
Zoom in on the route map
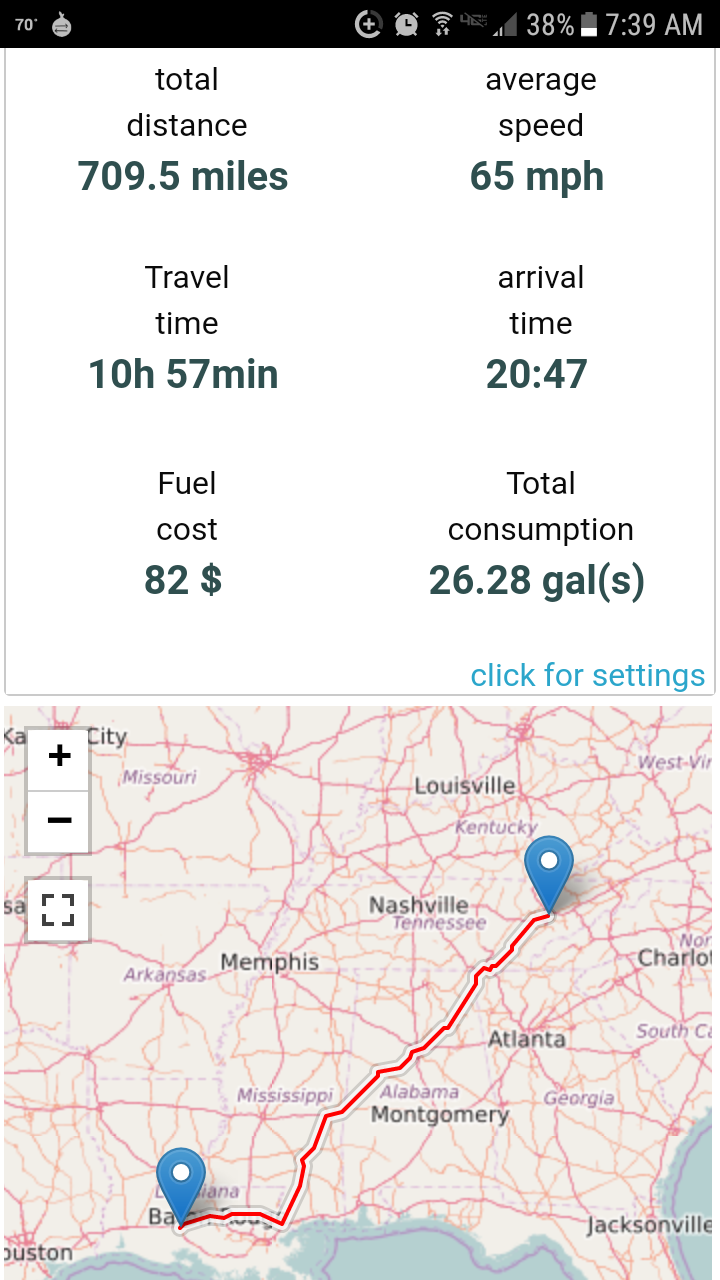[x=59, y=757]
